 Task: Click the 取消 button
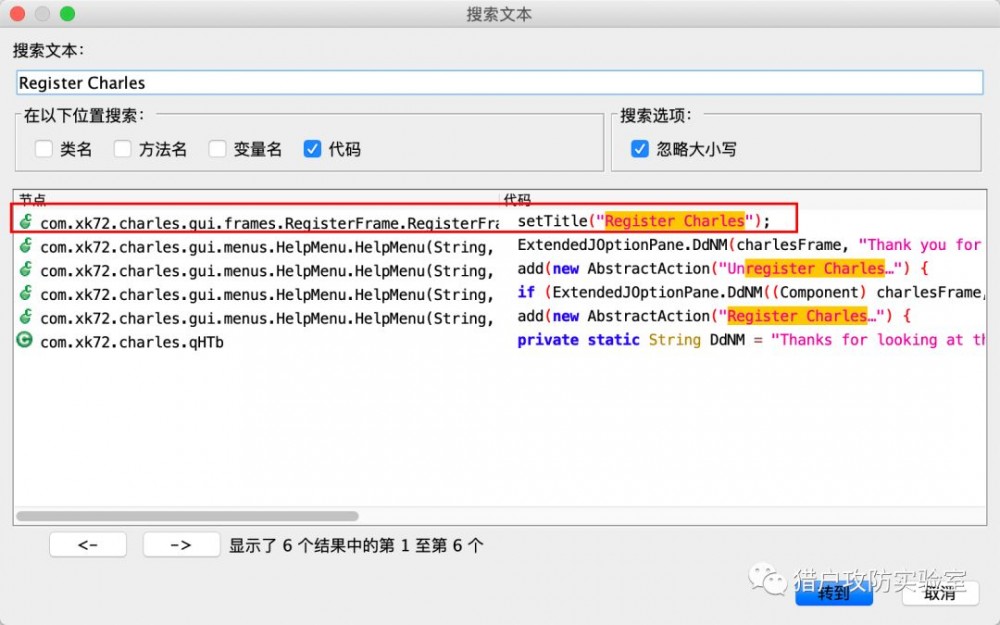(x=940, y=593)
